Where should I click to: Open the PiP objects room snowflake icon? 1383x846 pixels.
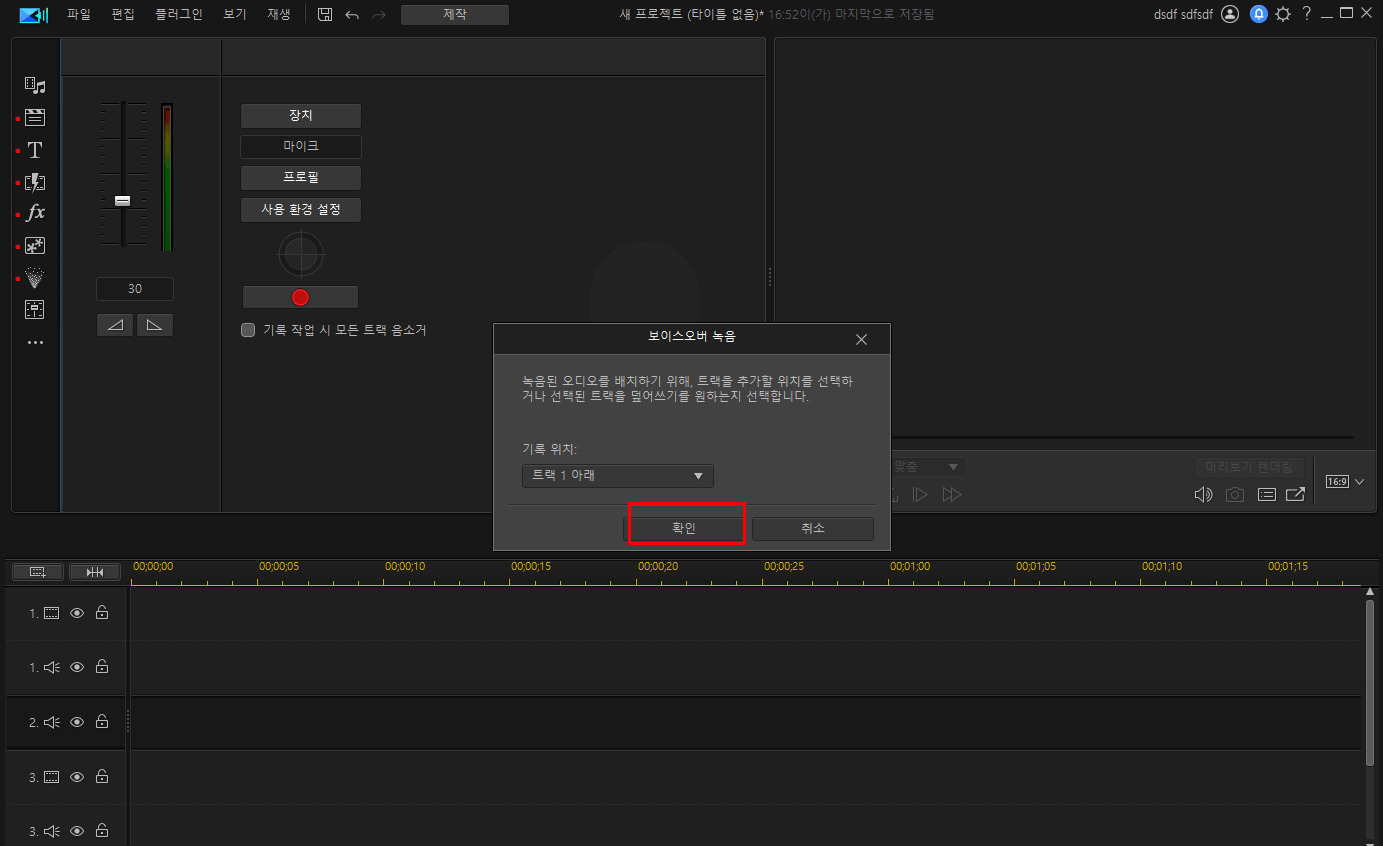tap(35, 246)
